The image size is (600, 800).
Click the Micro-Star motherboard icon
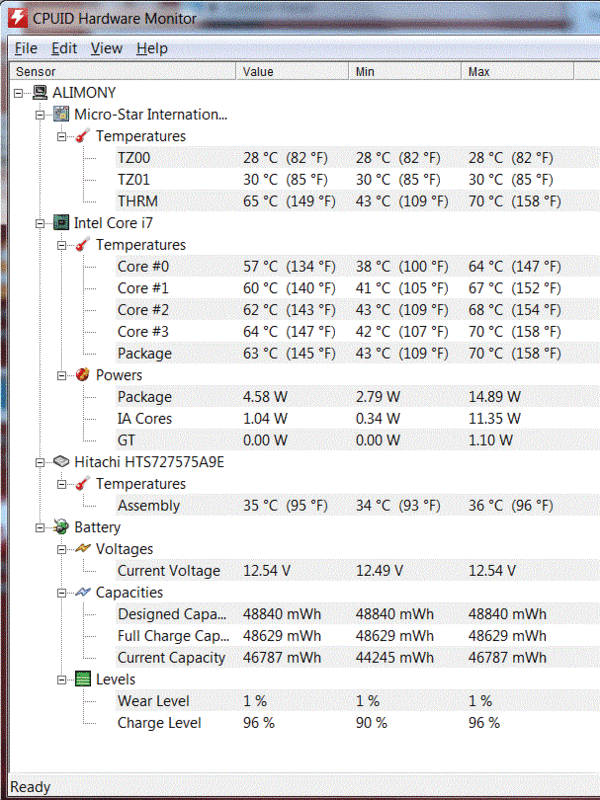(x=61, y=114)
